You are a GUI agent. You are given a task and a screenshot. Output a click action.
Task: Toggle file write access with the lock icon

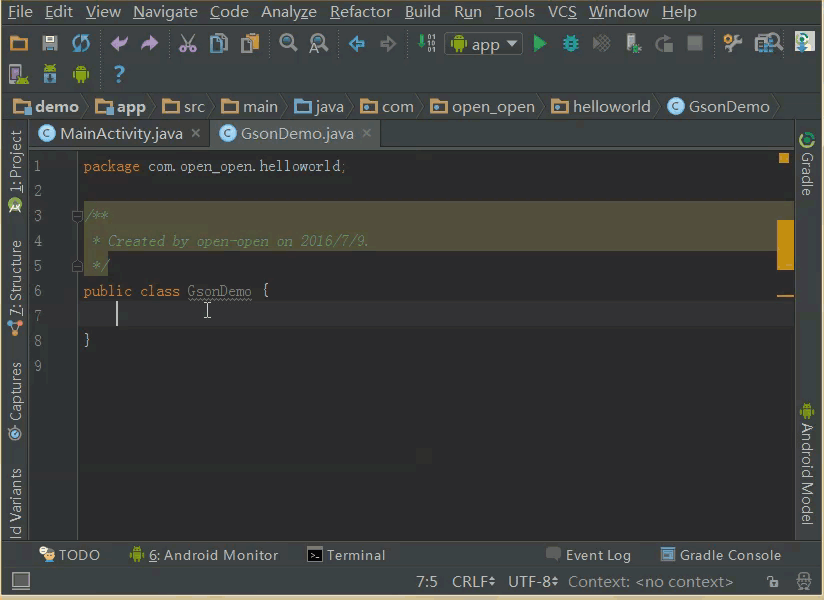coord(773,581)
